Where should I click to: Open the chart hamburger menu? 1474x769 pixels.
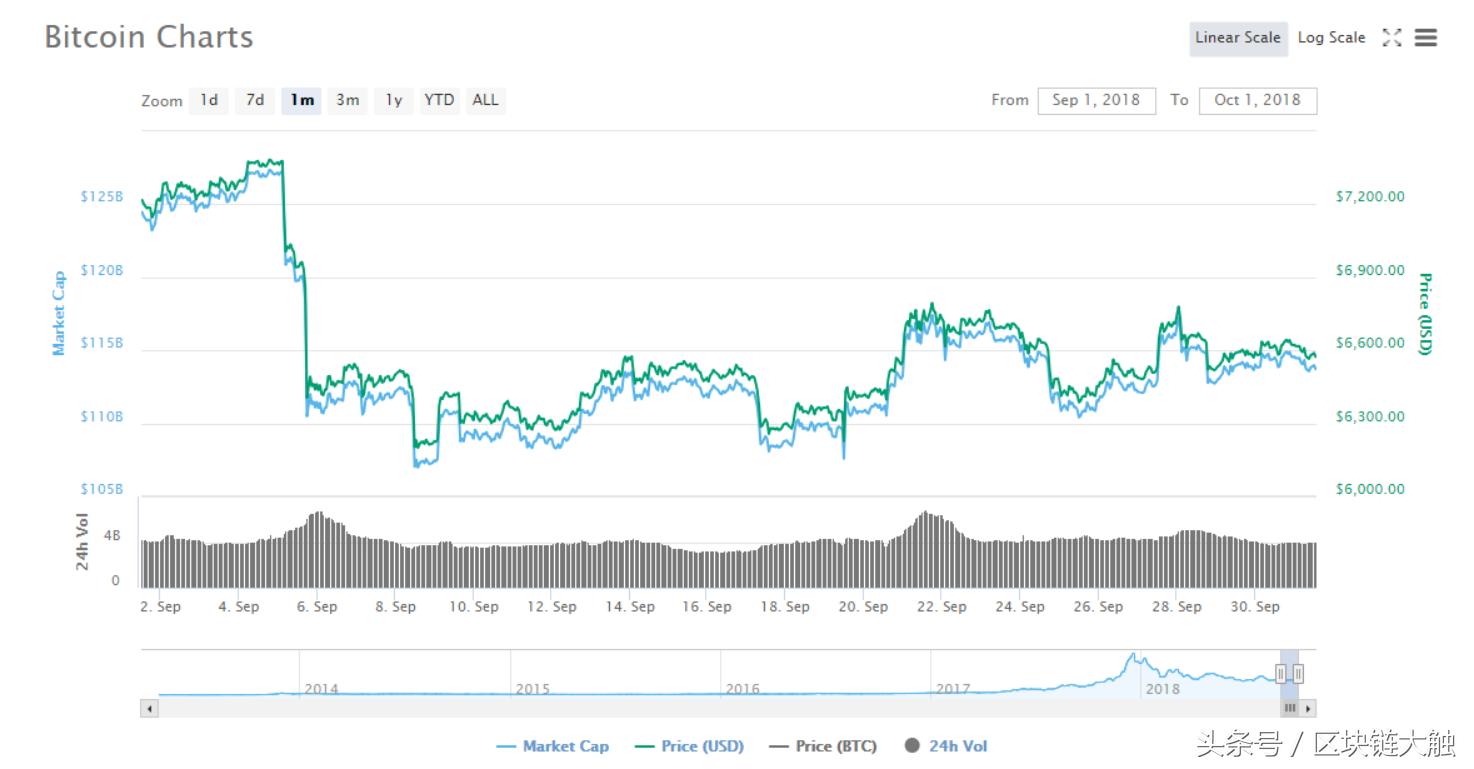point(1426,38)
